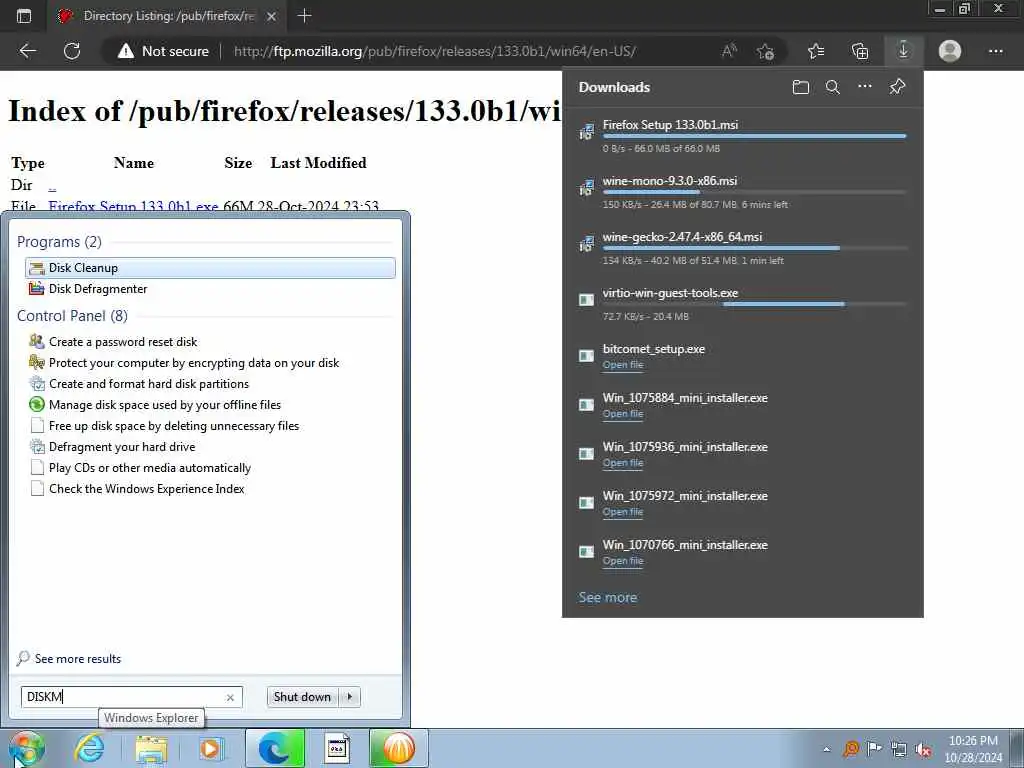Open file for bitcomet_setup.exe
Viewport: 1024px width, 768px height.
tap(622, 364)
